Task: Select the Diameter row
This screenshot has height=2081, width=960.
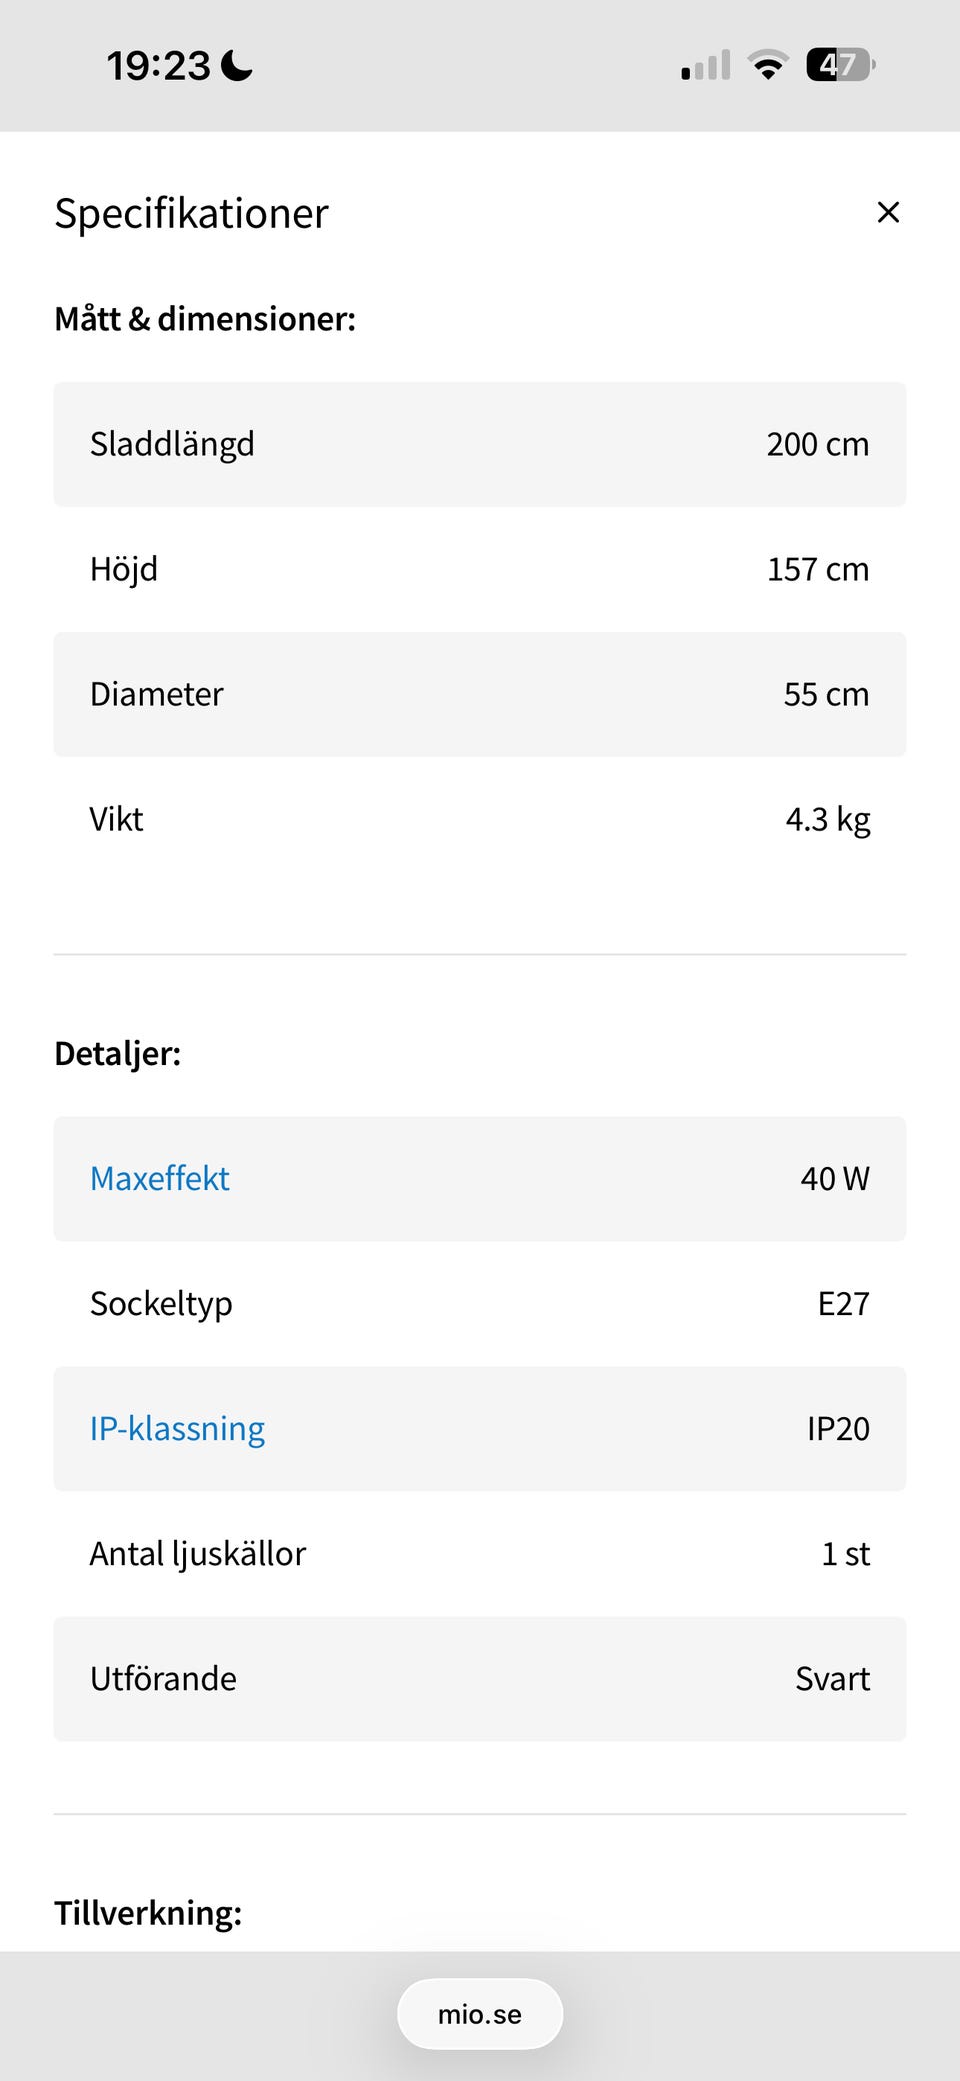Action: pyautogui.click(x=480, y=694)
